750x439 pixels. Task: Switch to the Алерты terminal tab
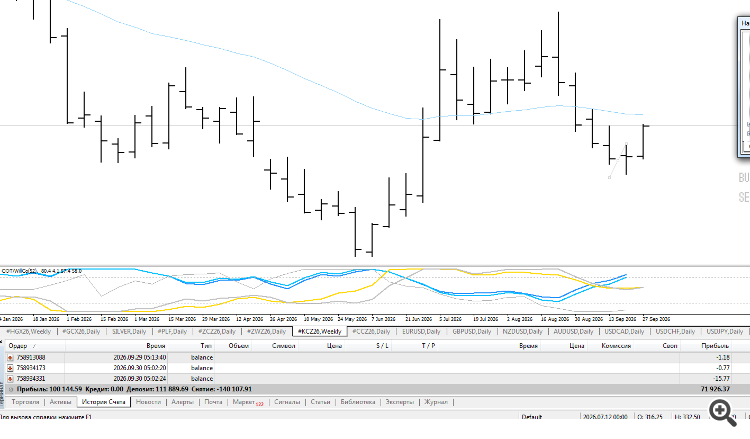[182, 402]
